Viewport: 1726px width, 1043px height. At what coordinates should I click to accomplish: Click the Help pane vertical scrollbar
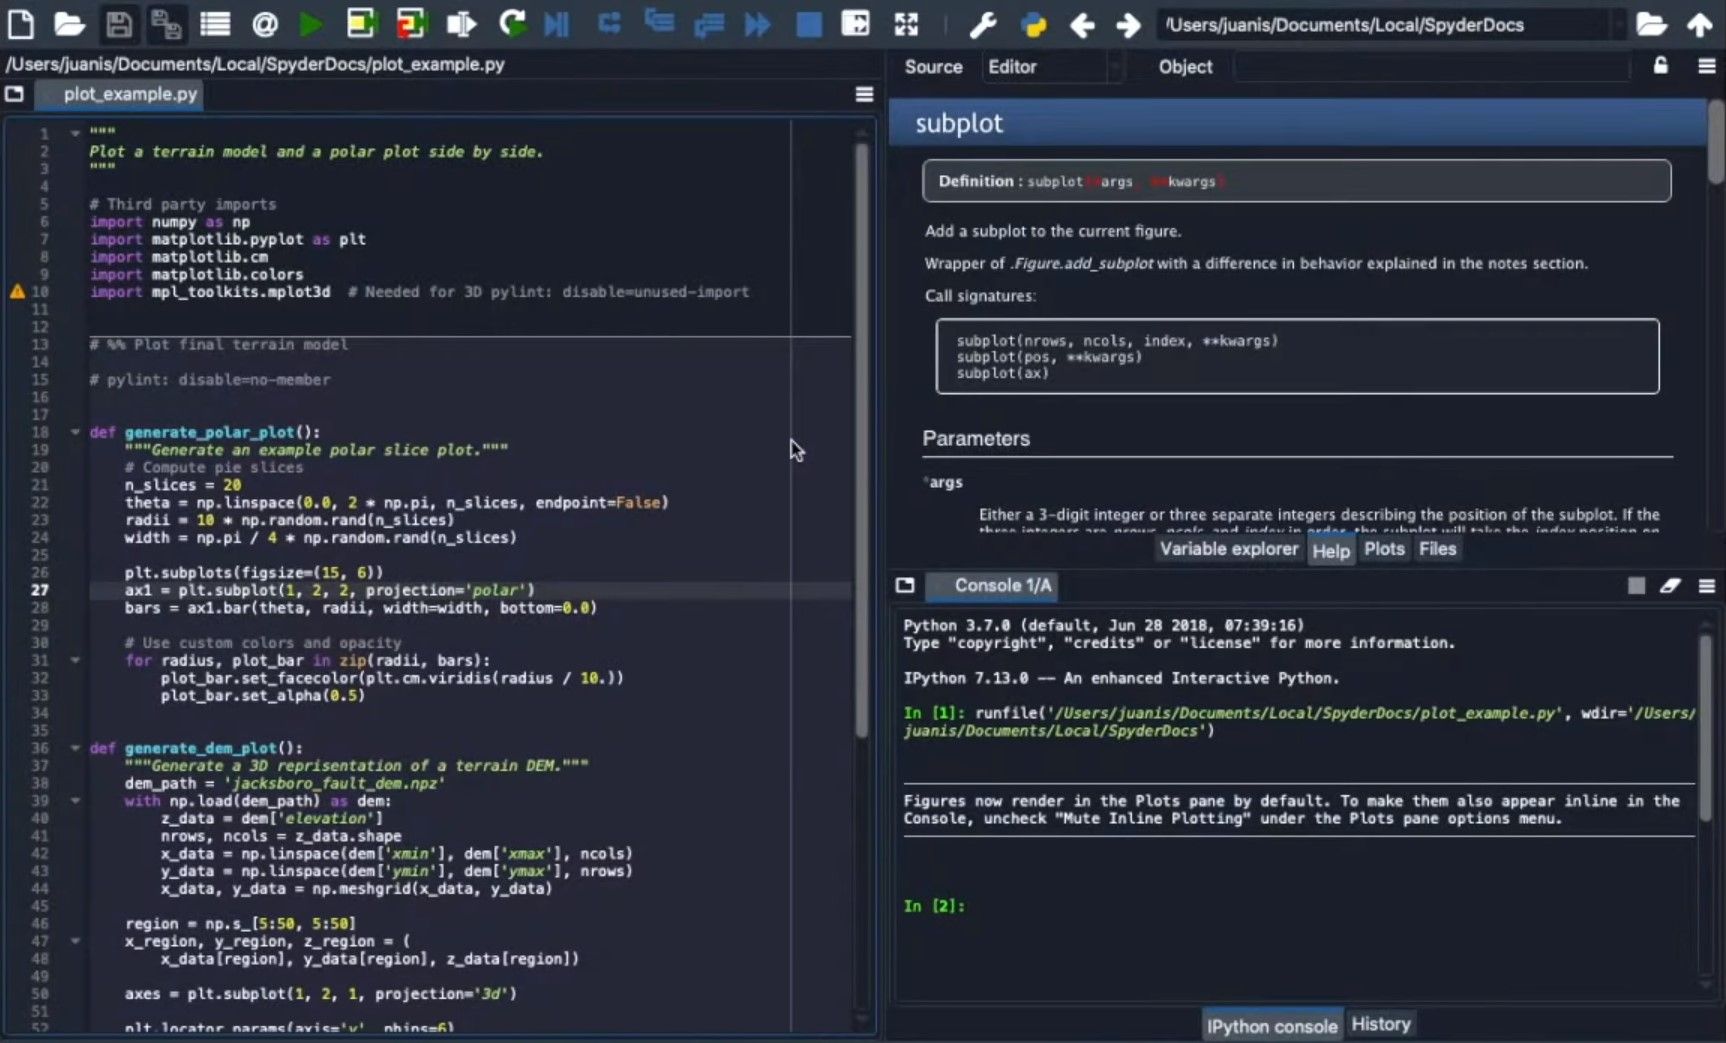tap(1716, 142)
